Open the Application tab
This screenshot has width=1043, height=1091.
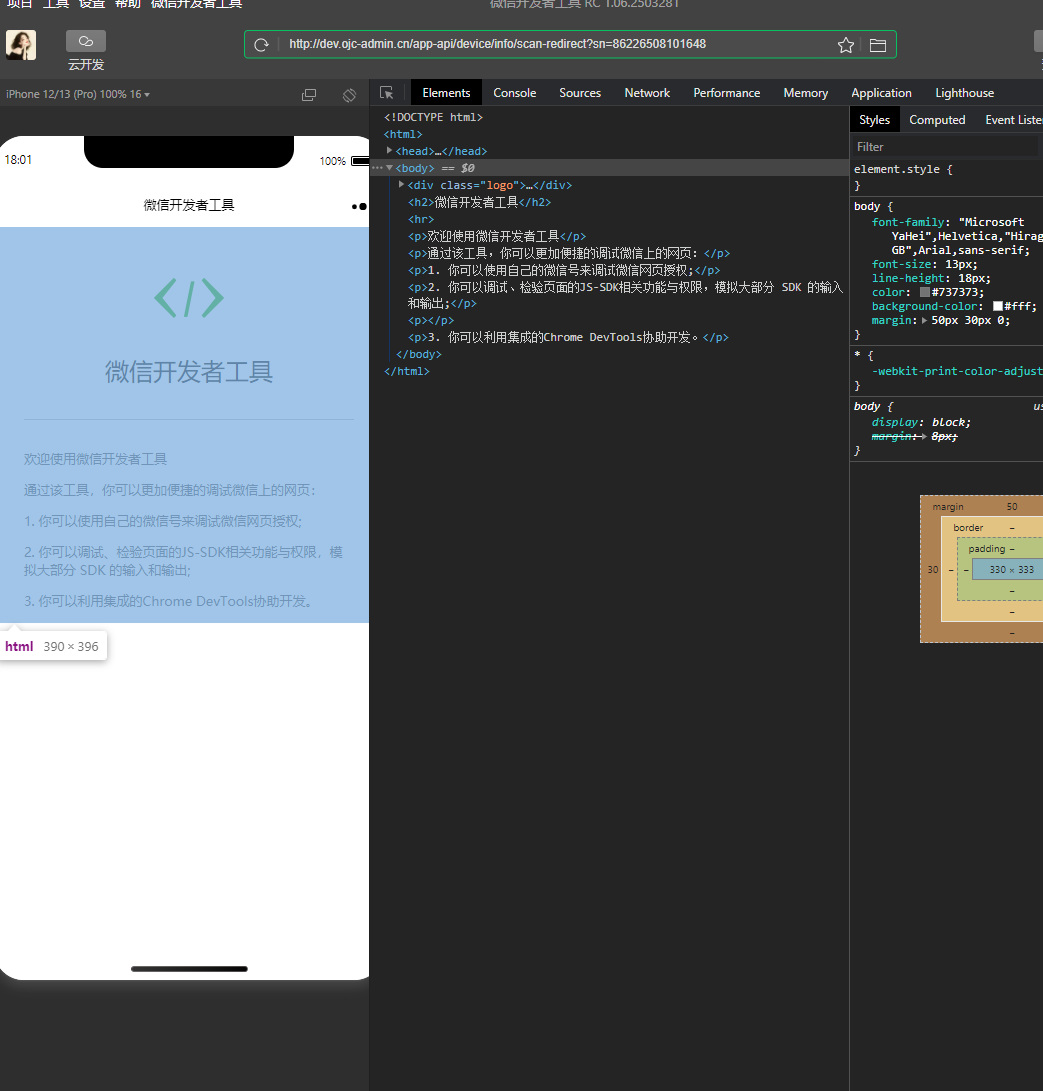pos(881,93)
